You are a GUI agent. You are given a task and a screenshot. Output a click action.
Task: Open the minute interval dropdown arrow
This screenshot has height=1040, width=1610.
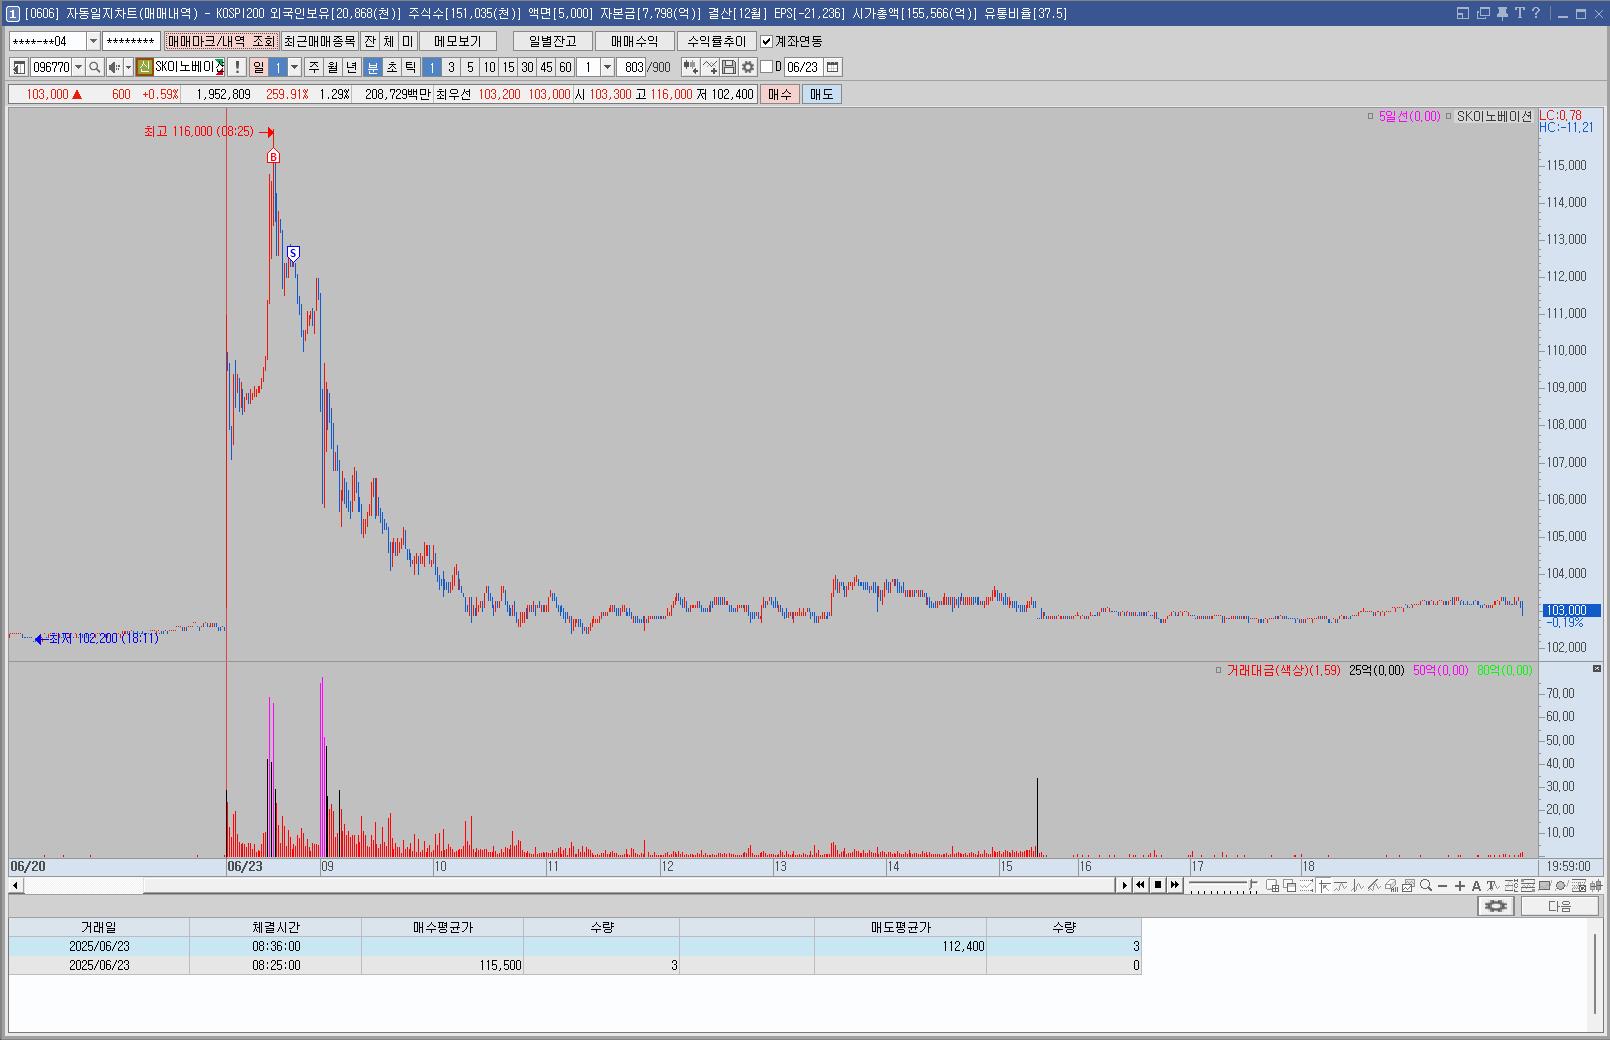(x=607, y=67)
